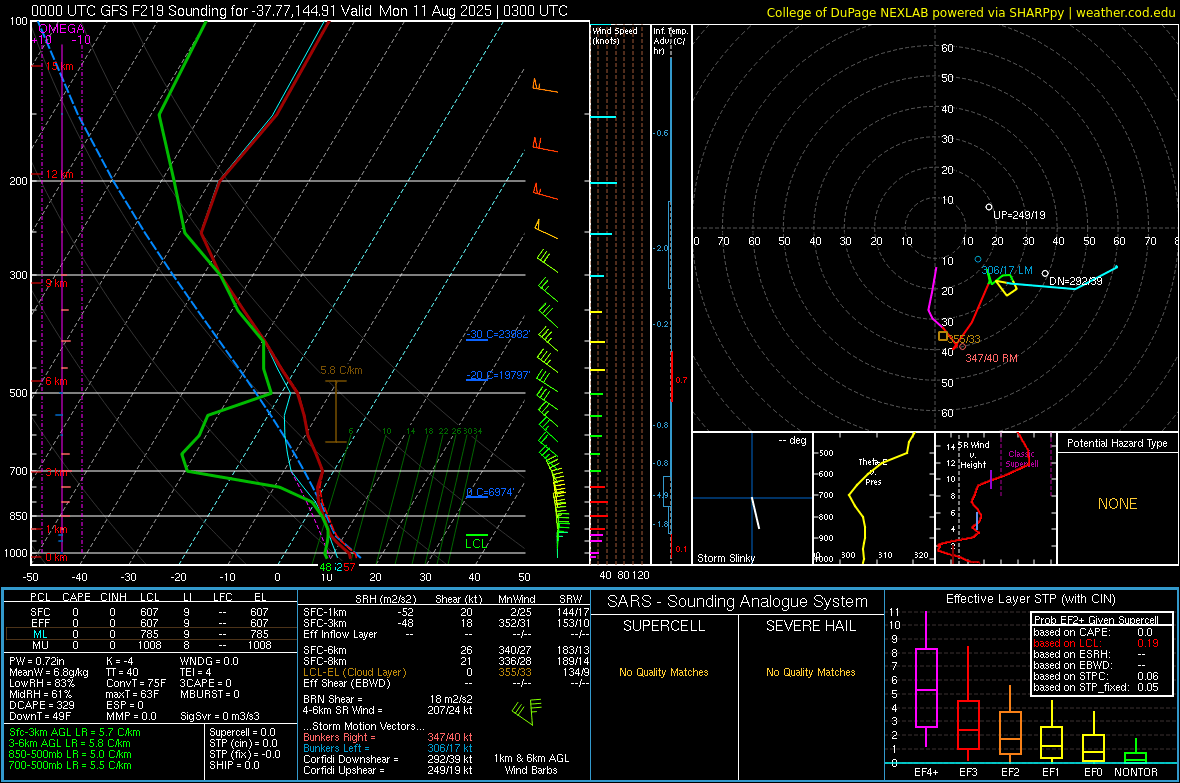This screenshot has height=783, width=1180.
Task: Click the SARS - Sounding Analogue System header
Action: tap(738, 602)
